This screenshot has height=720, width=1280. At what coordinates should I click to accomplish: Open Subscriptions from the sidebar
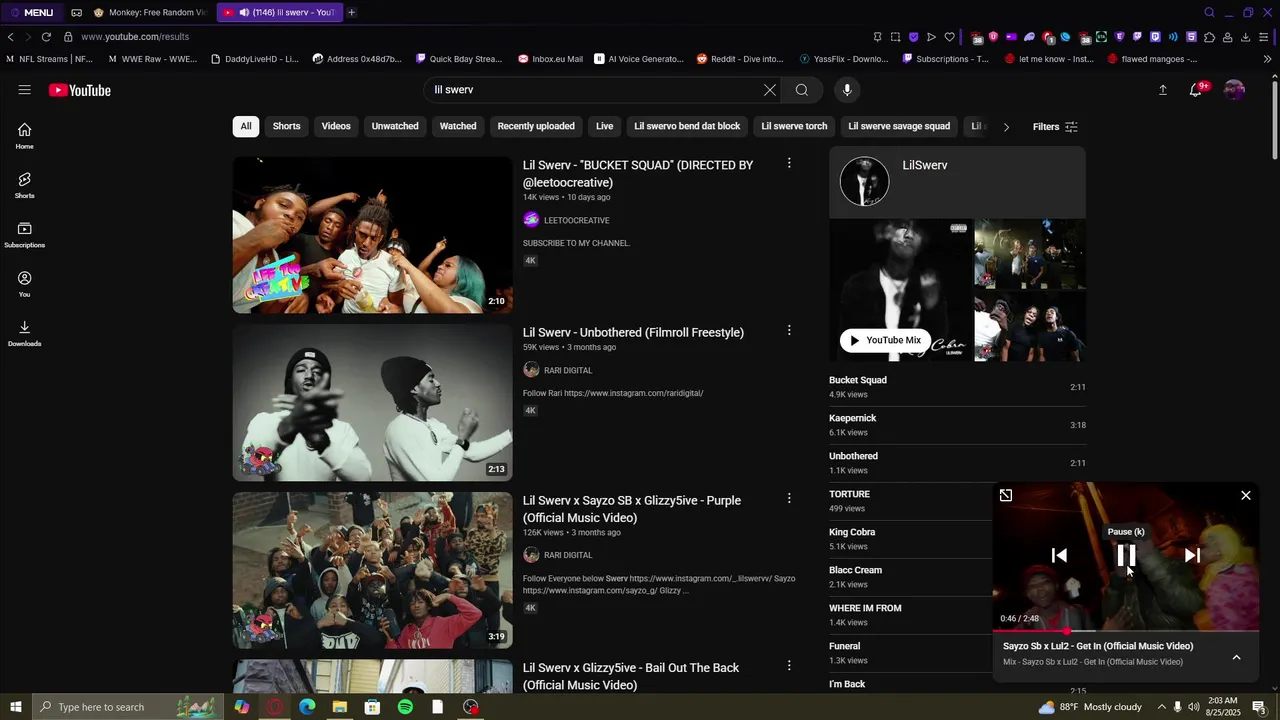point(24,235)
